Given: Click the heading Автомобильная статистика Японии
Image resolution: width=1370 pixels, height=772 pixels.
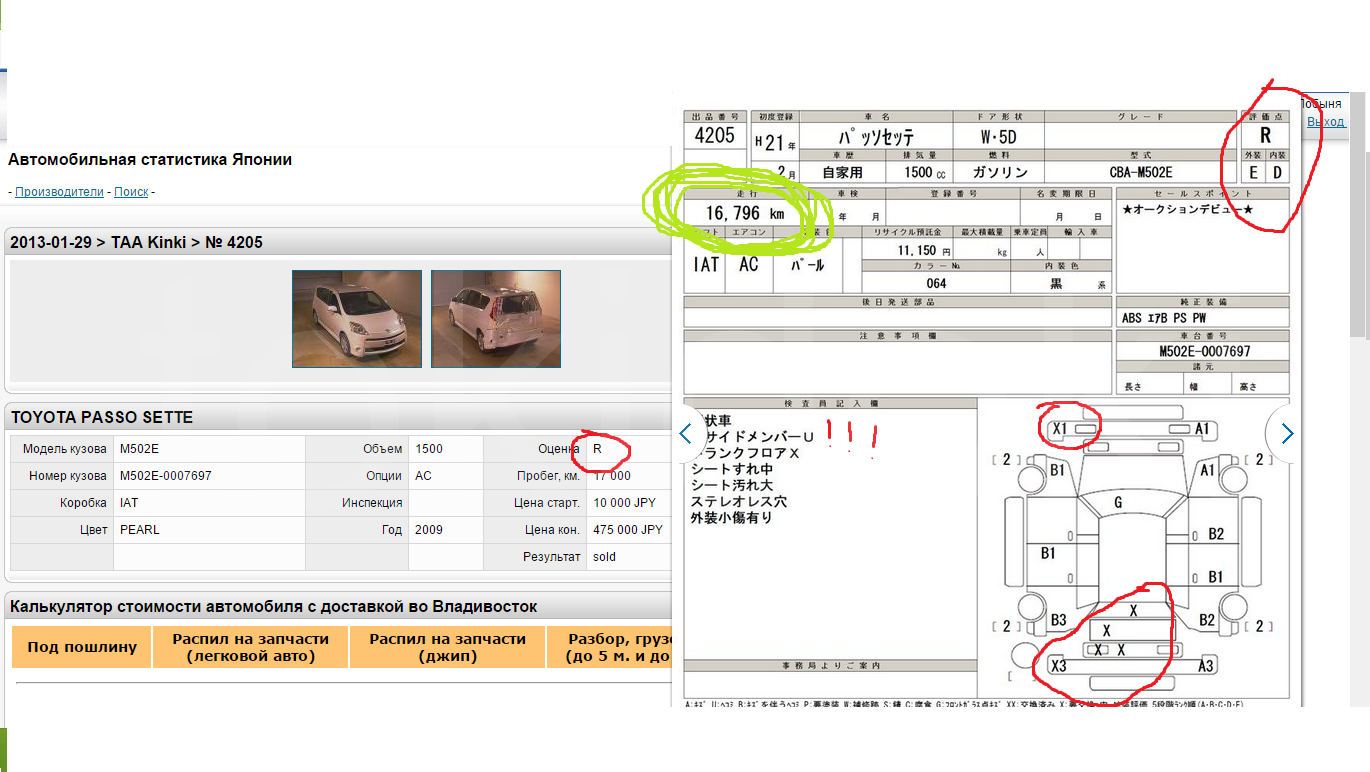Looking at the screenshot, I should tap(150, 160).
